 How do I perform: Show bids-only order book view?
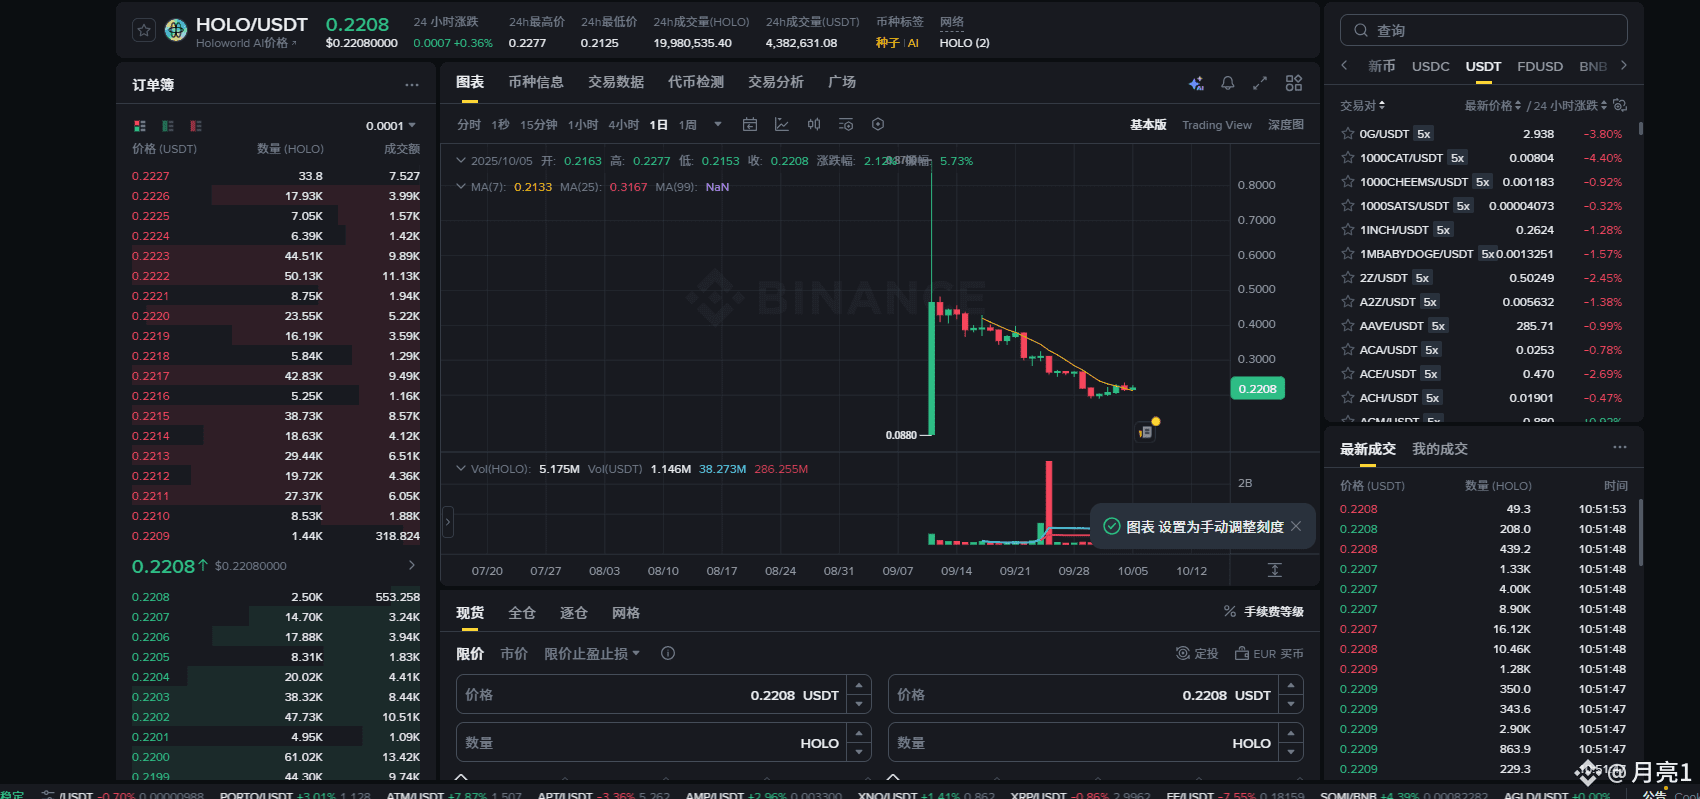click(168, 126)
